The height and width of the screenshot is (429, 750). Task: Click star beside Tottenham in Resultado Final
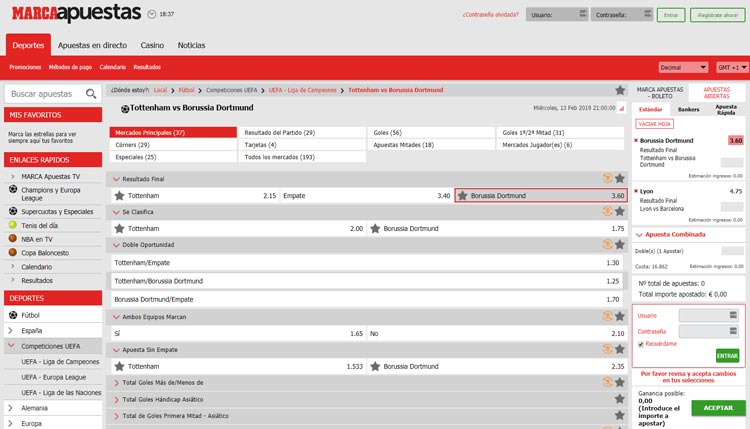[x=120, y=195]
